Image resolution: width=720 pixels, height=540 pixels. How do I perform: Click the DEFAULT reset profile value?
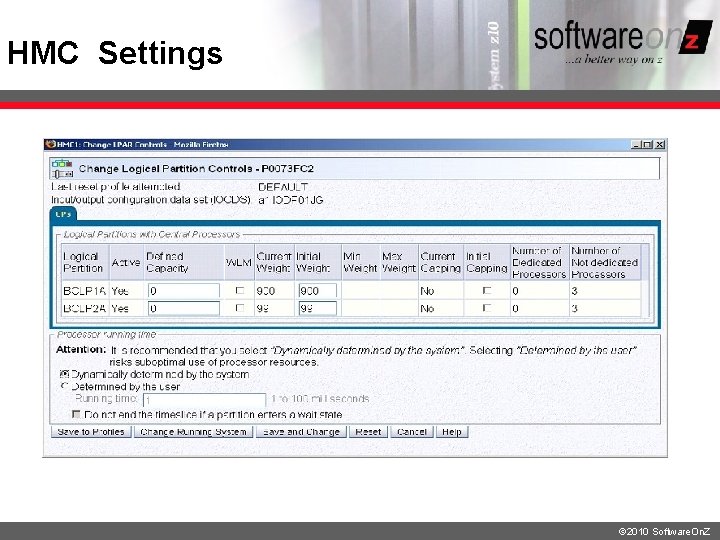283,187
